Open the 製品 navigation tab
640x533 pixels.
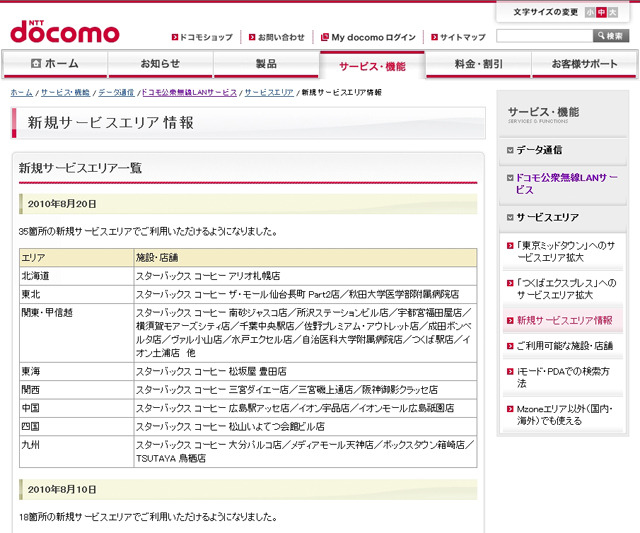266,64
